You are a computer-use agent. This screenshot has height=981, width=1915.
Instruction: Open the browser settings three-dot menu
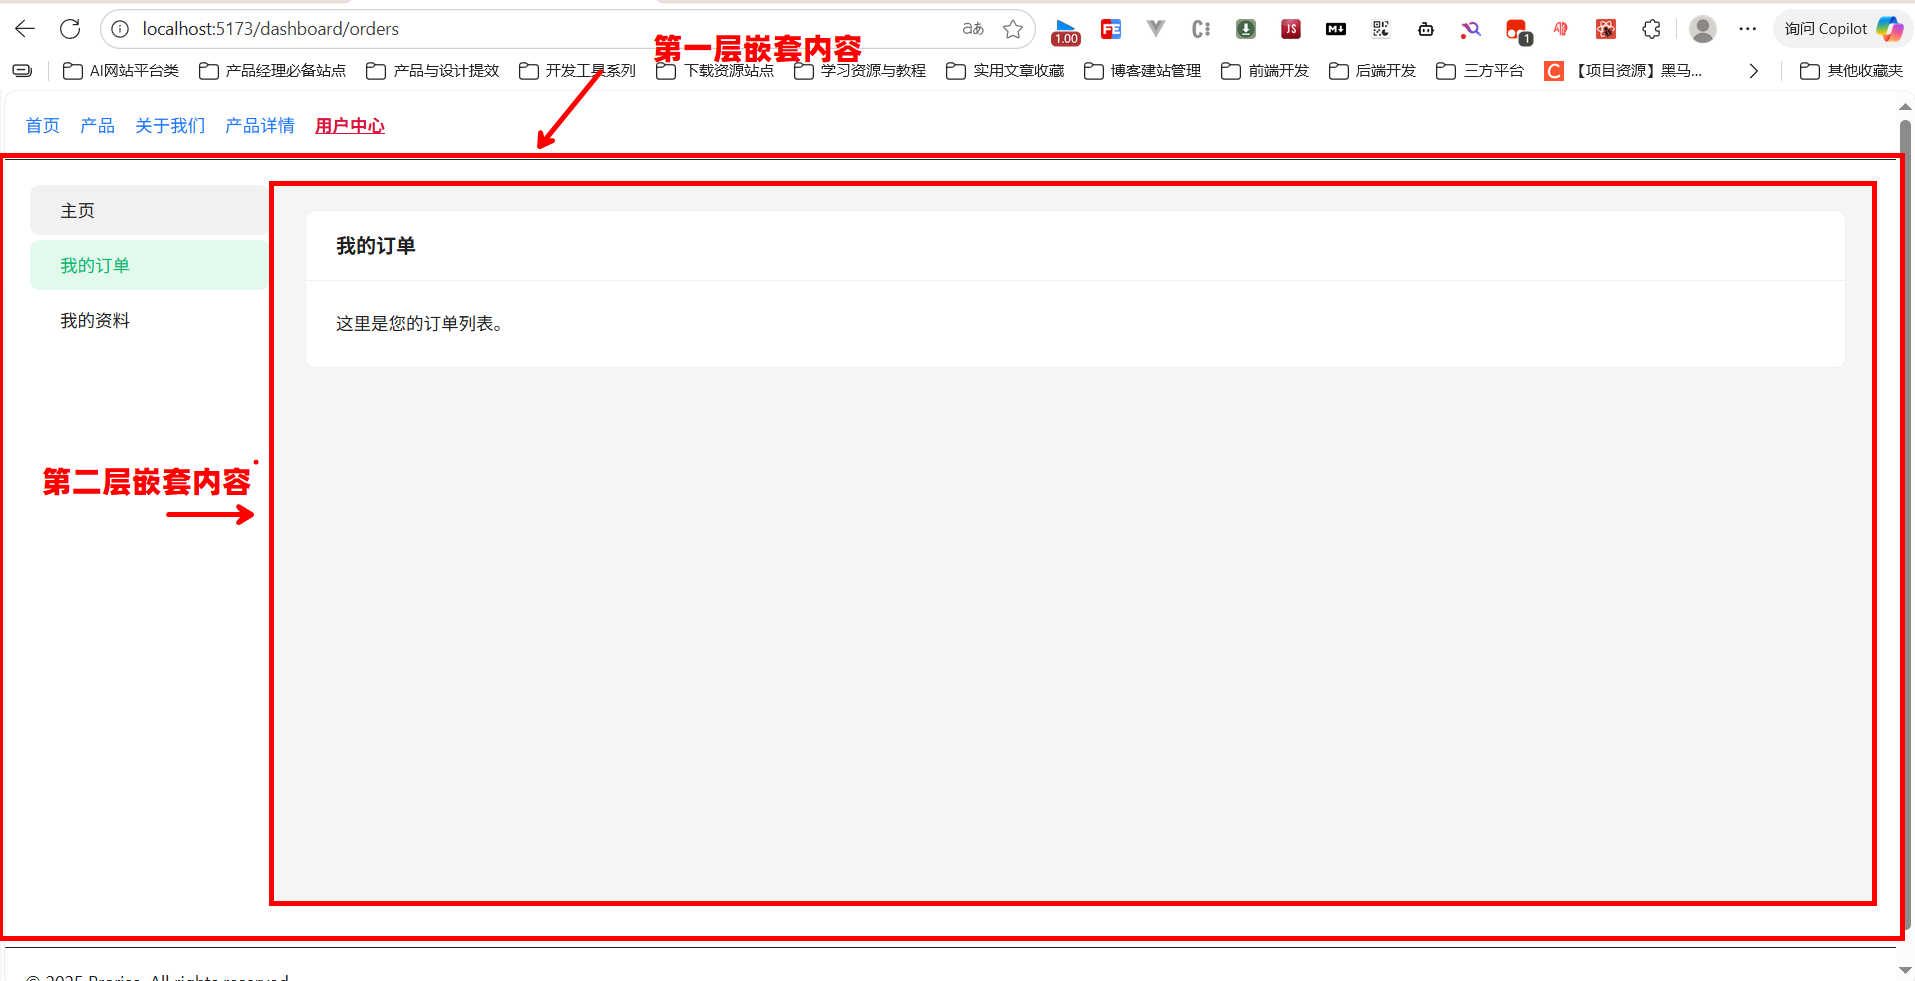pyautogui.click(x=1747, y=29)
